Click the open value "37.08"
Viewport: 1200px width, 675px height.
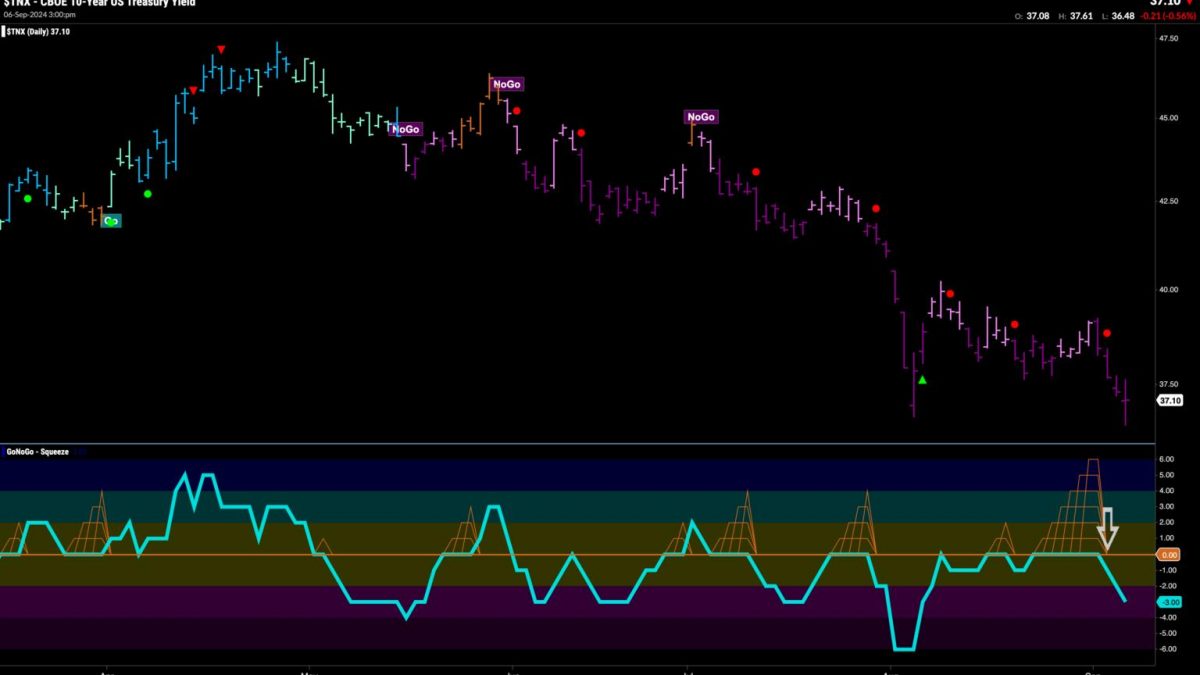tap(1038, 16)
